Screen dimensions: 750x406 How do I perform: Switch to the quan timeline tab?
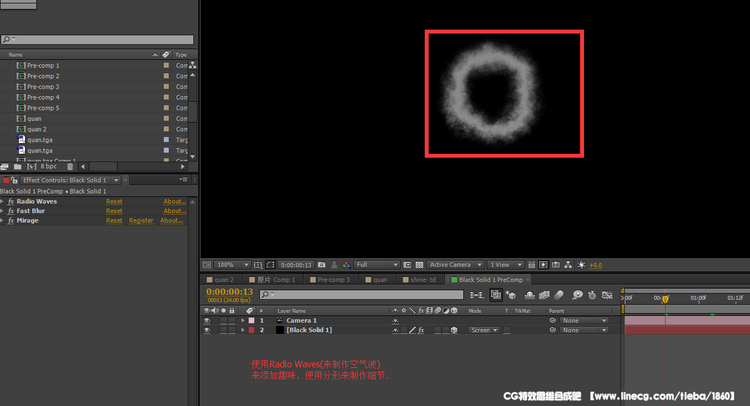coord(376,280)
